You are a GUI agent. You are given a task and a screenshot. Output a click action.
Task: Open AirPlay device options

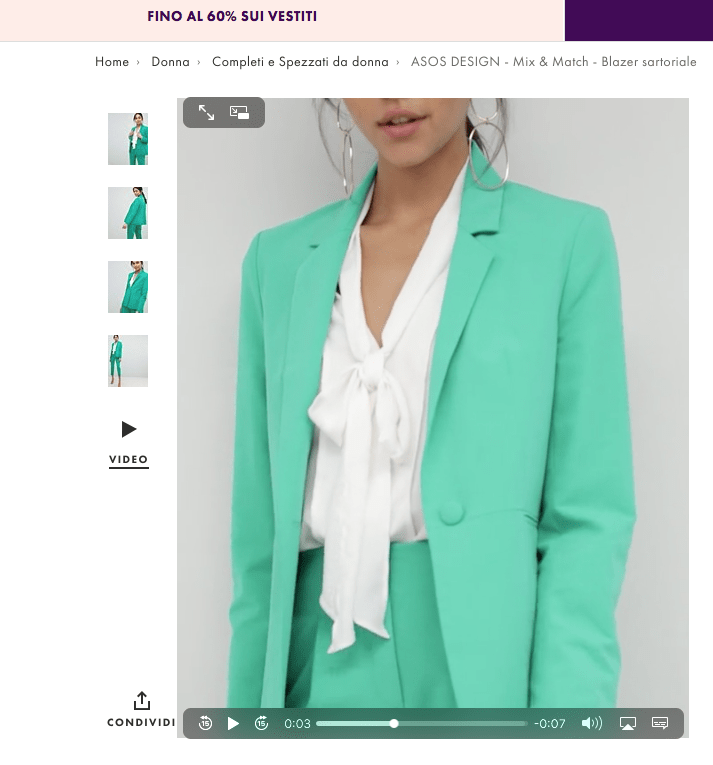click(x=628, y=723)
